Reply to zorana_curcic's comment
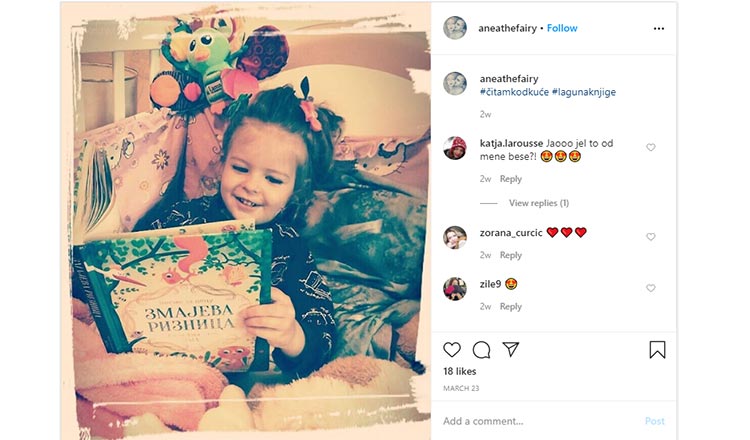 click(510, 255)
